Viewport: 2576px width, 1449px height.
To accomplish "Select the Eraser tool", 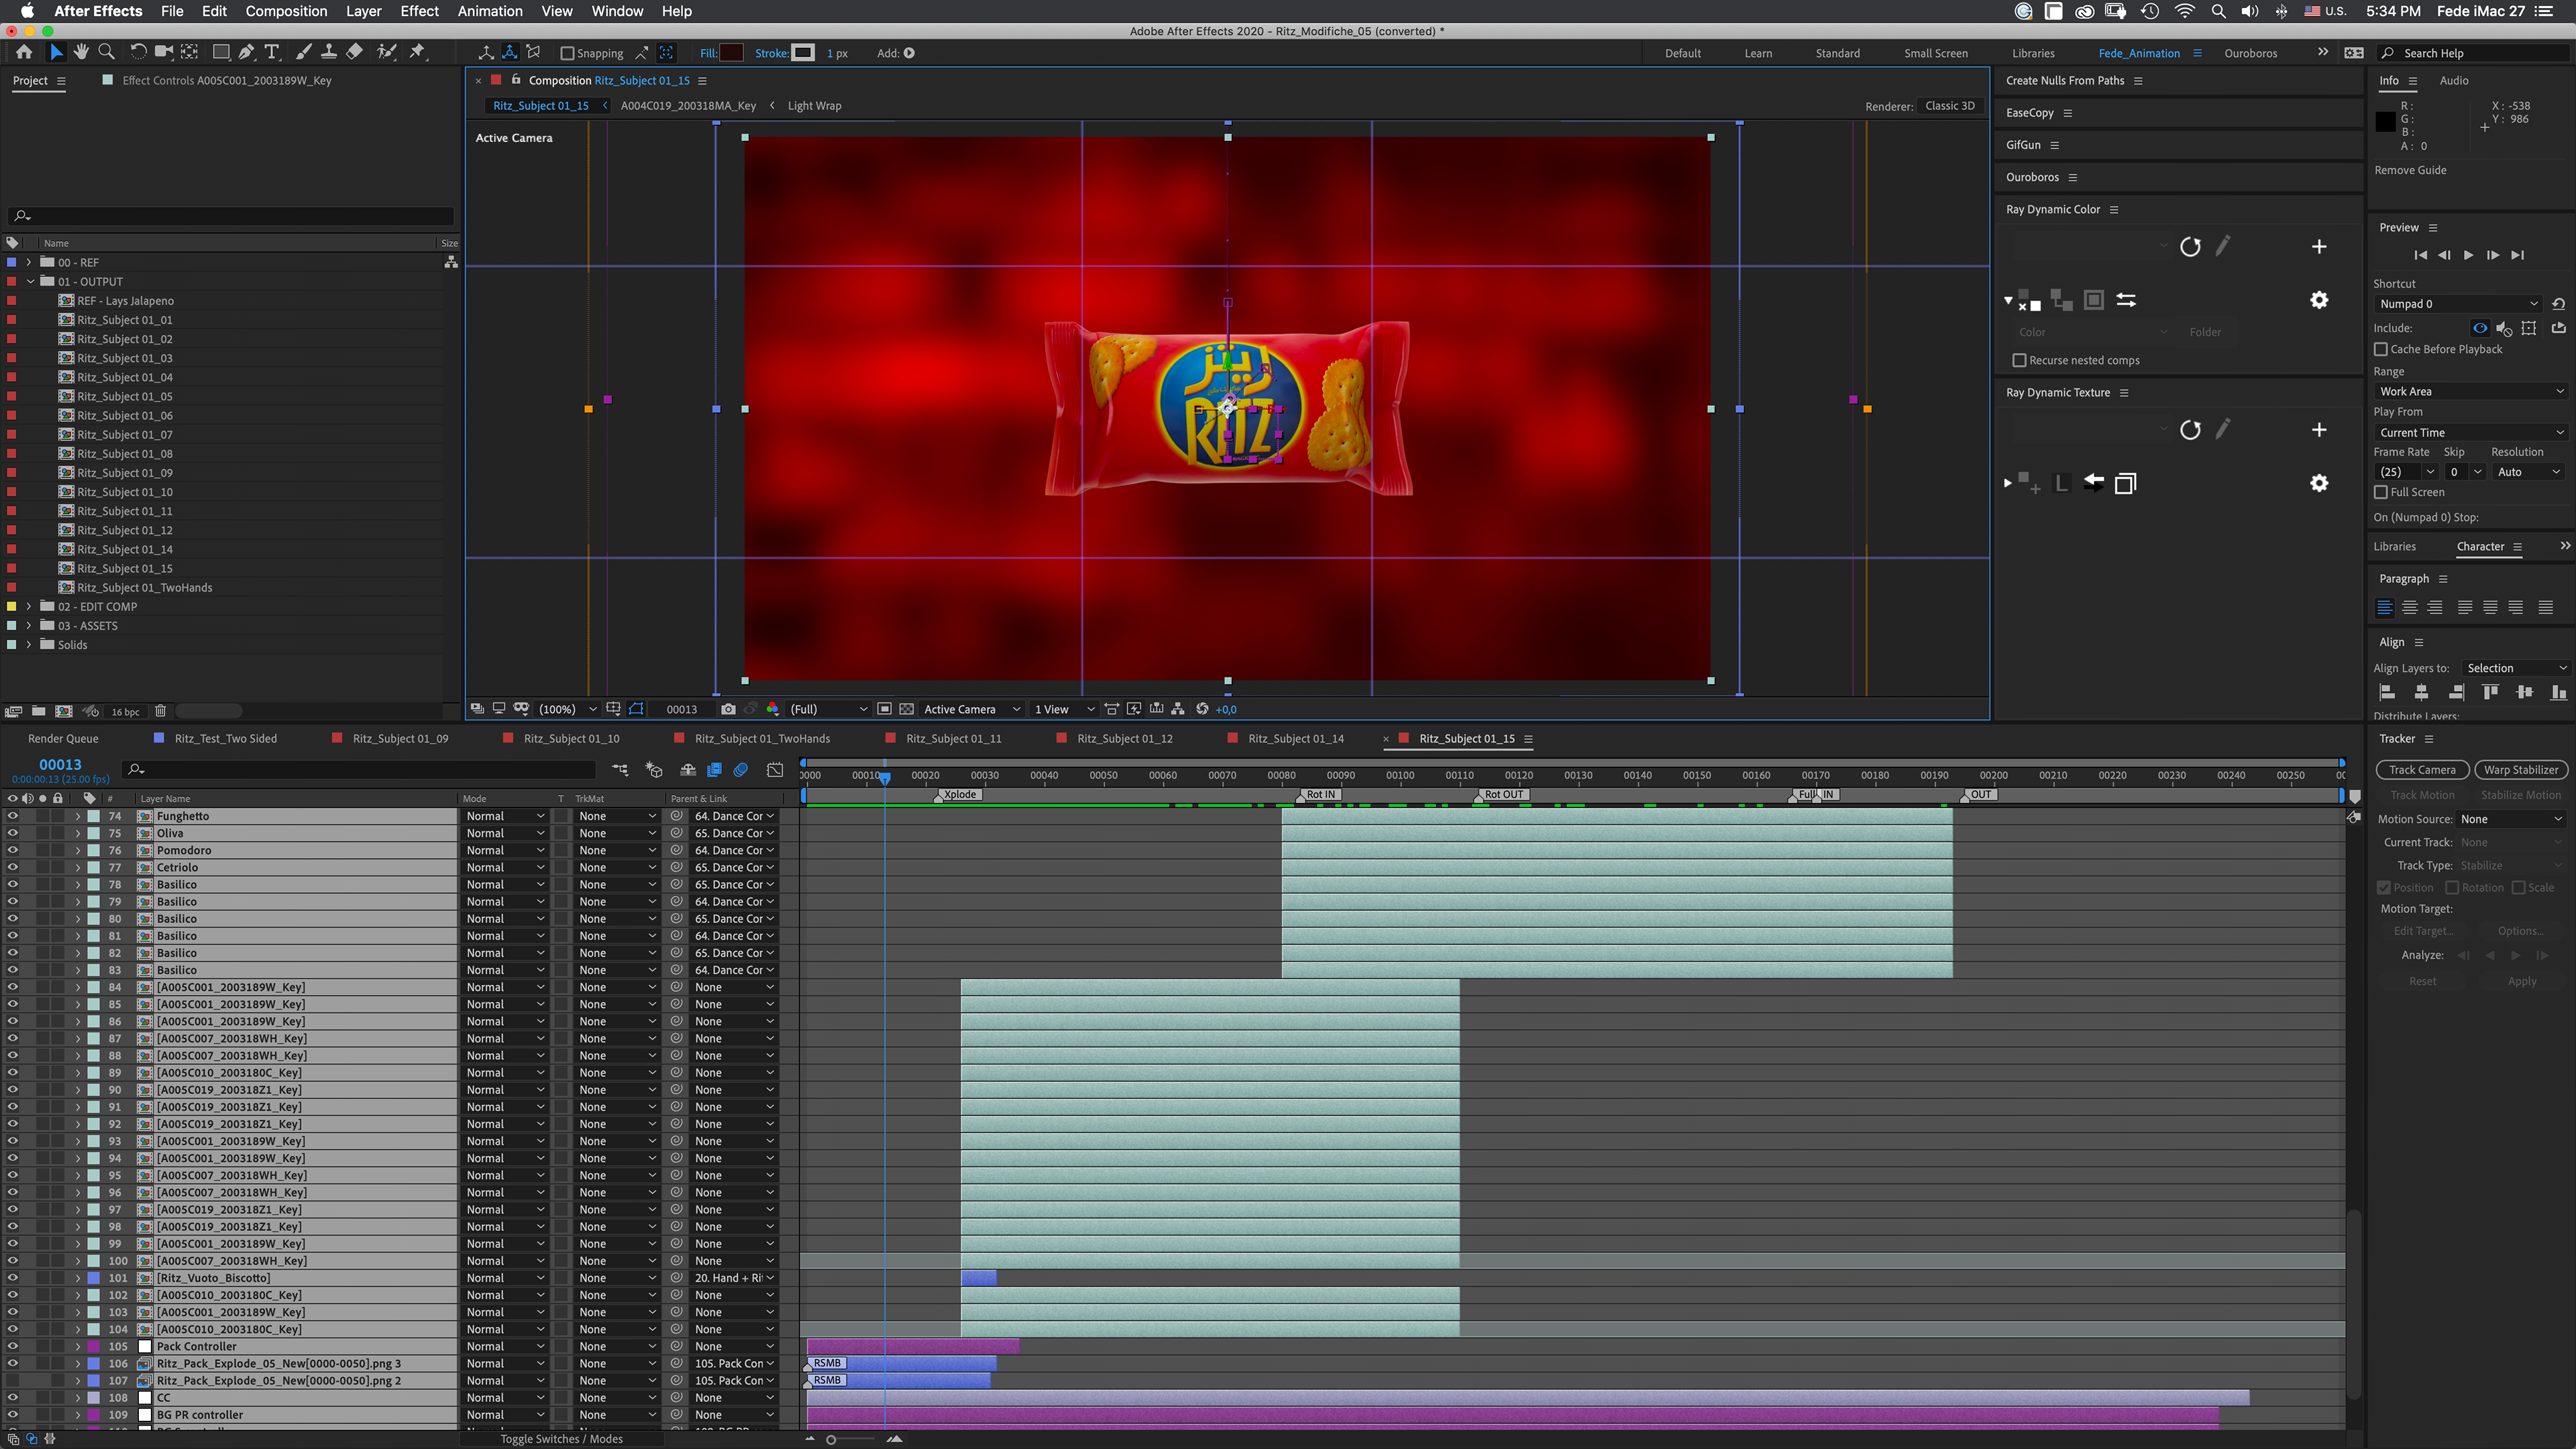I will (x=354, y=52).
